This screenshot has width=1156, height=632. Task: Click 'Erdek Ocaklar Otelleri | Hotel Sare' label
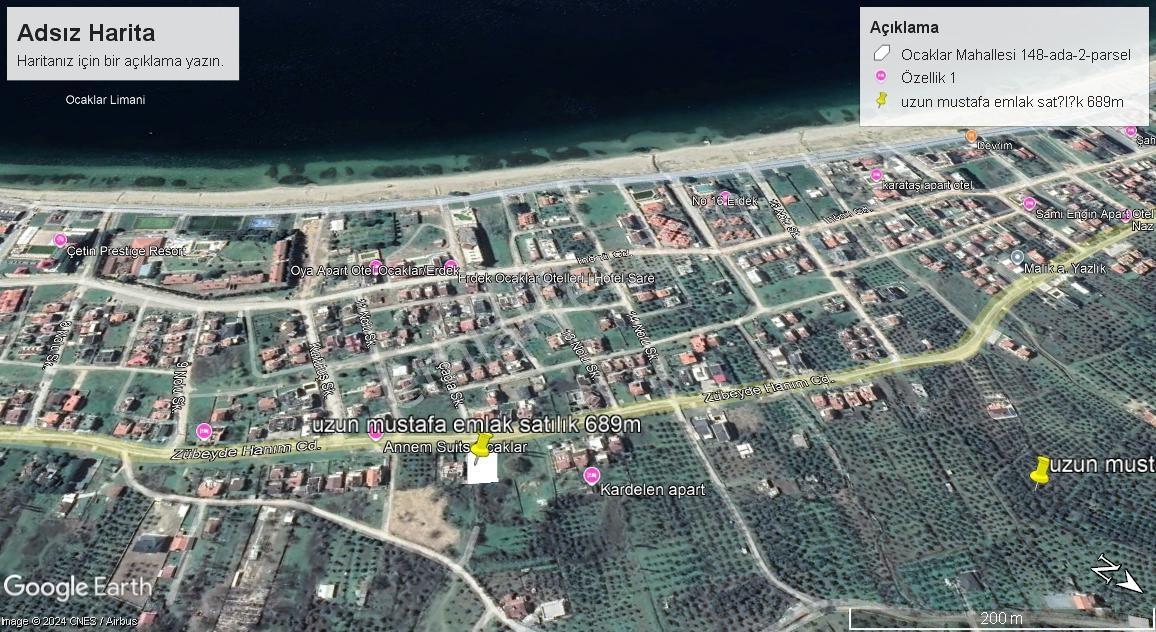pos(556,278)
